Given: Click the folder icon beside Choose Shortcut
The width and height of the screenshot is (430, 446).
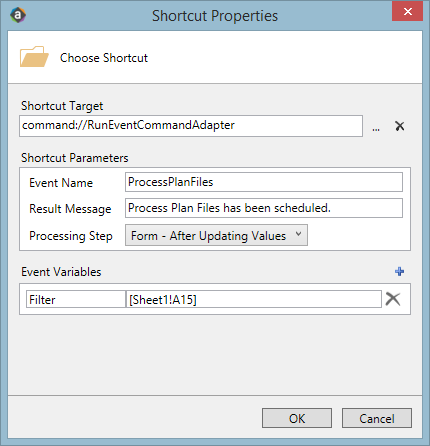Looking at the screenshot, I should click(34, 57).
